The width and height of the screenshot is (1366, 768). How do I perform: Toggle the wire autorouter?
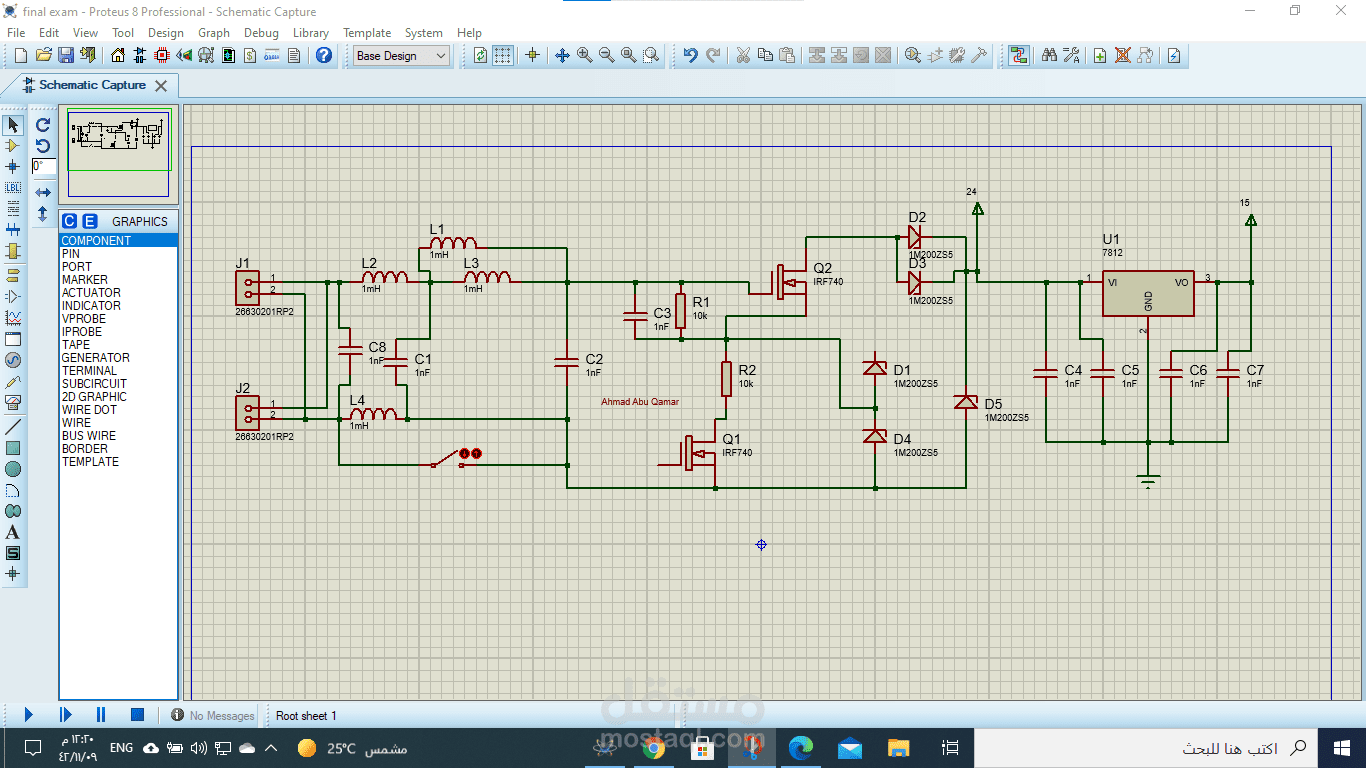[1019, 56]
